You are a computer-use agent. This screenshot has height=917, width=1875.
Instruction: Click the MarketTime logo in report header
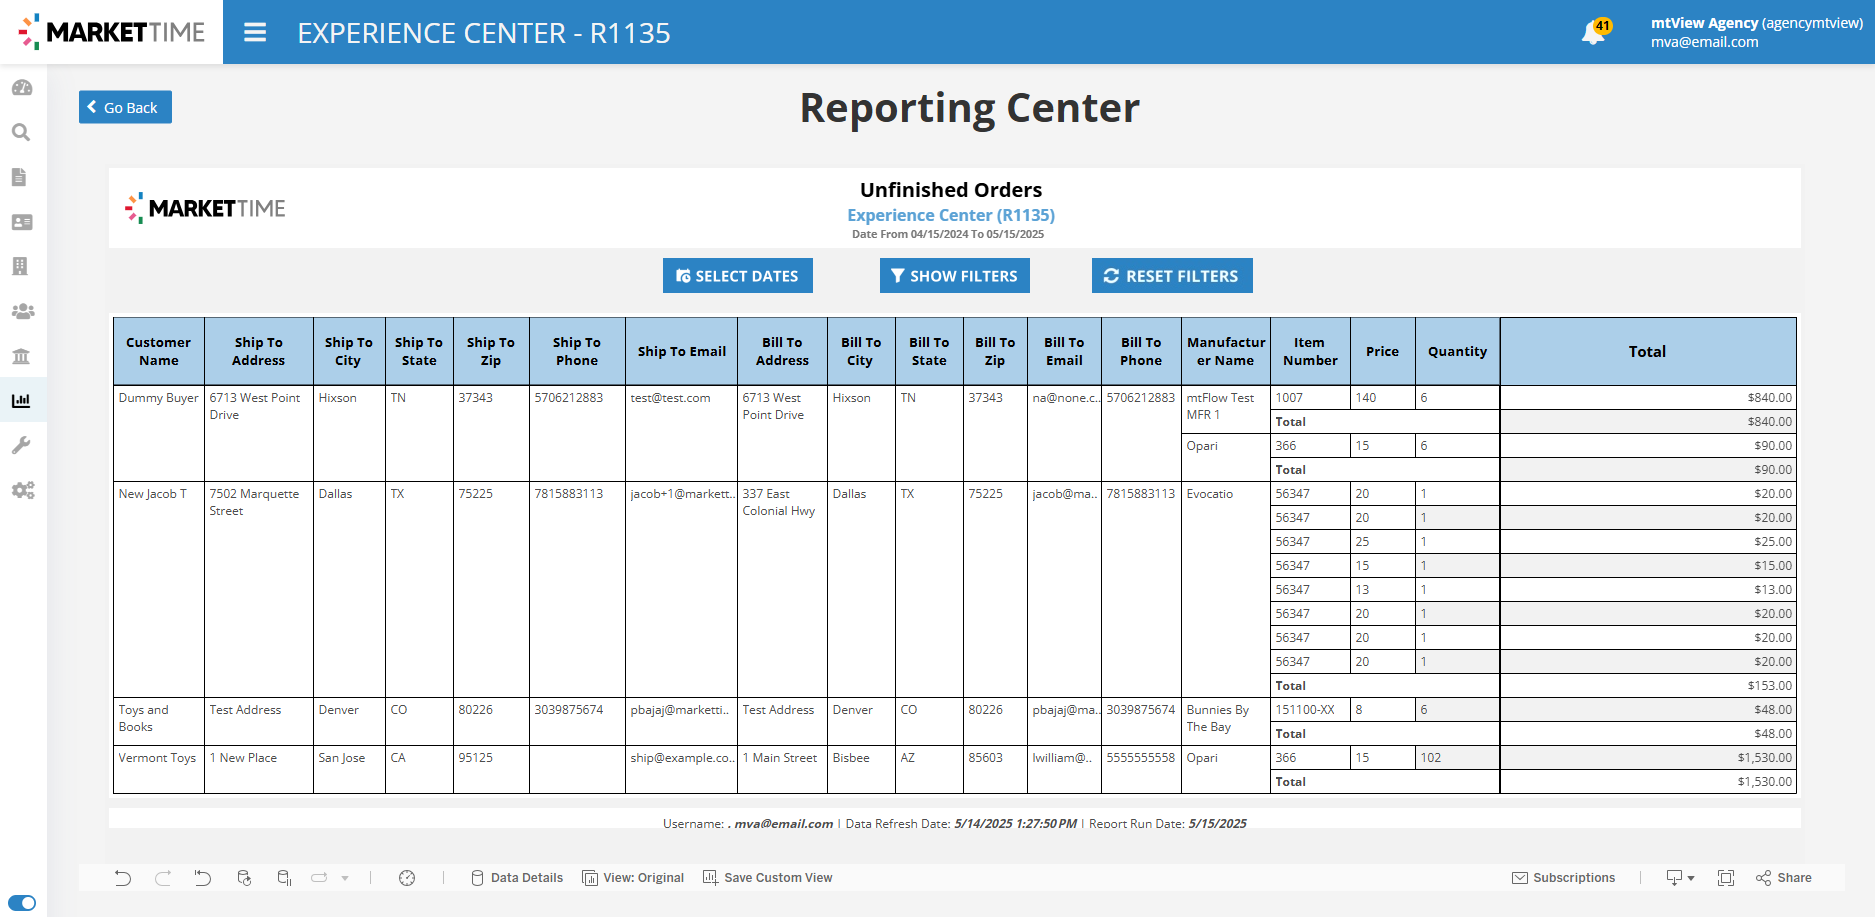205,208
